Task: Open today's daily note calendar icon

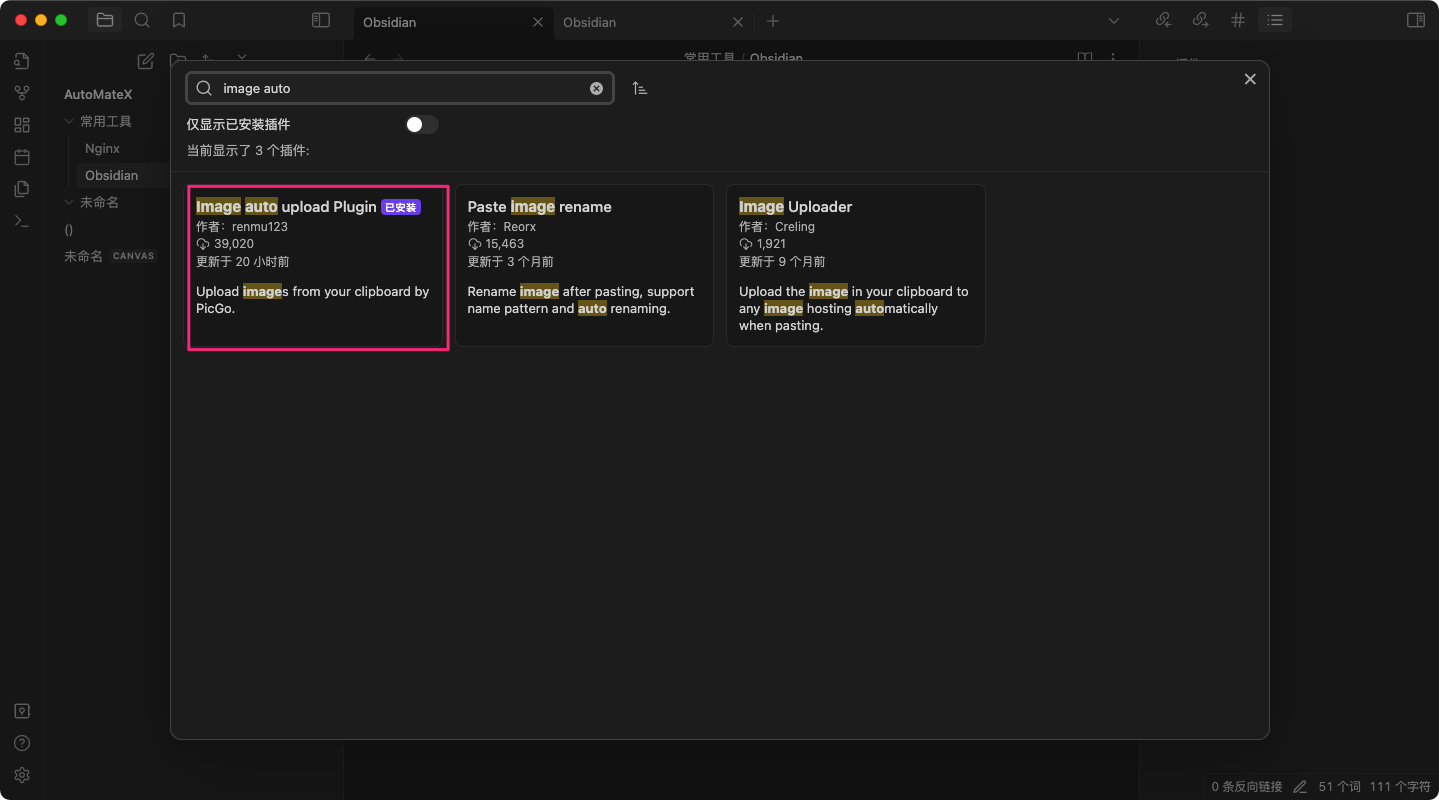Action: (22, 157)
